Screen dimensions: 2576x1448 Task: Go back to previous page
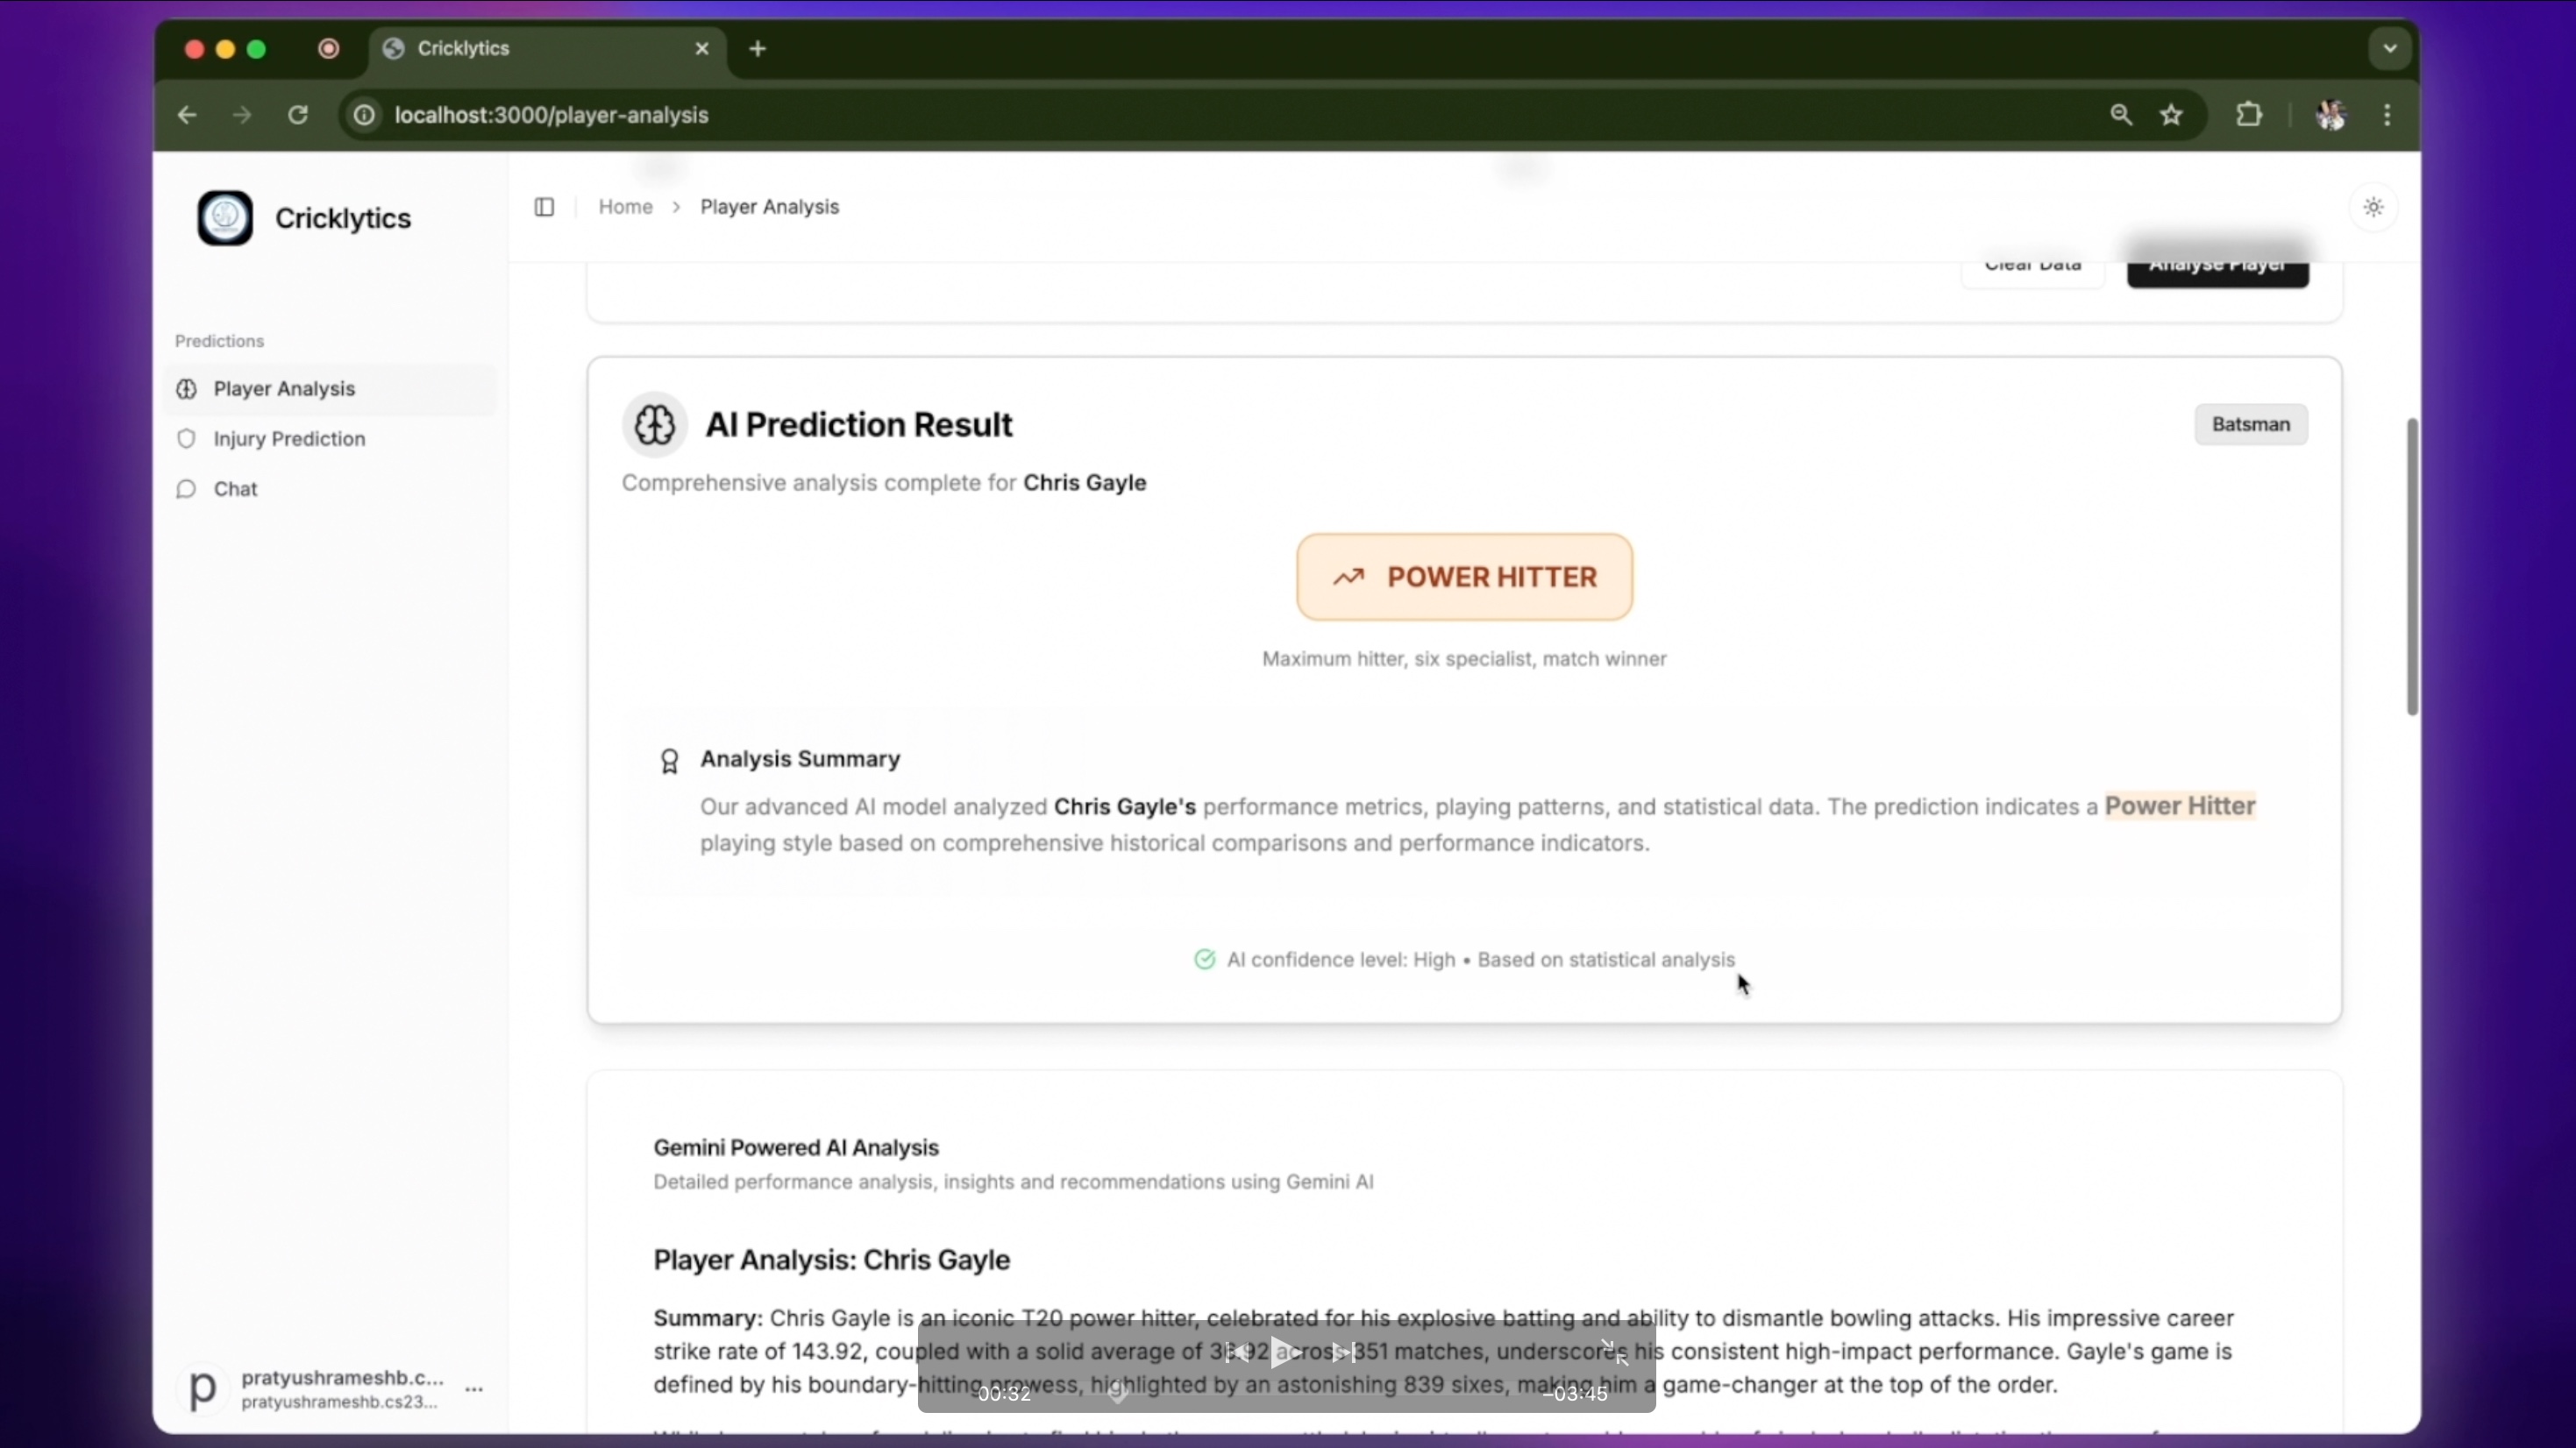(187, 115)
